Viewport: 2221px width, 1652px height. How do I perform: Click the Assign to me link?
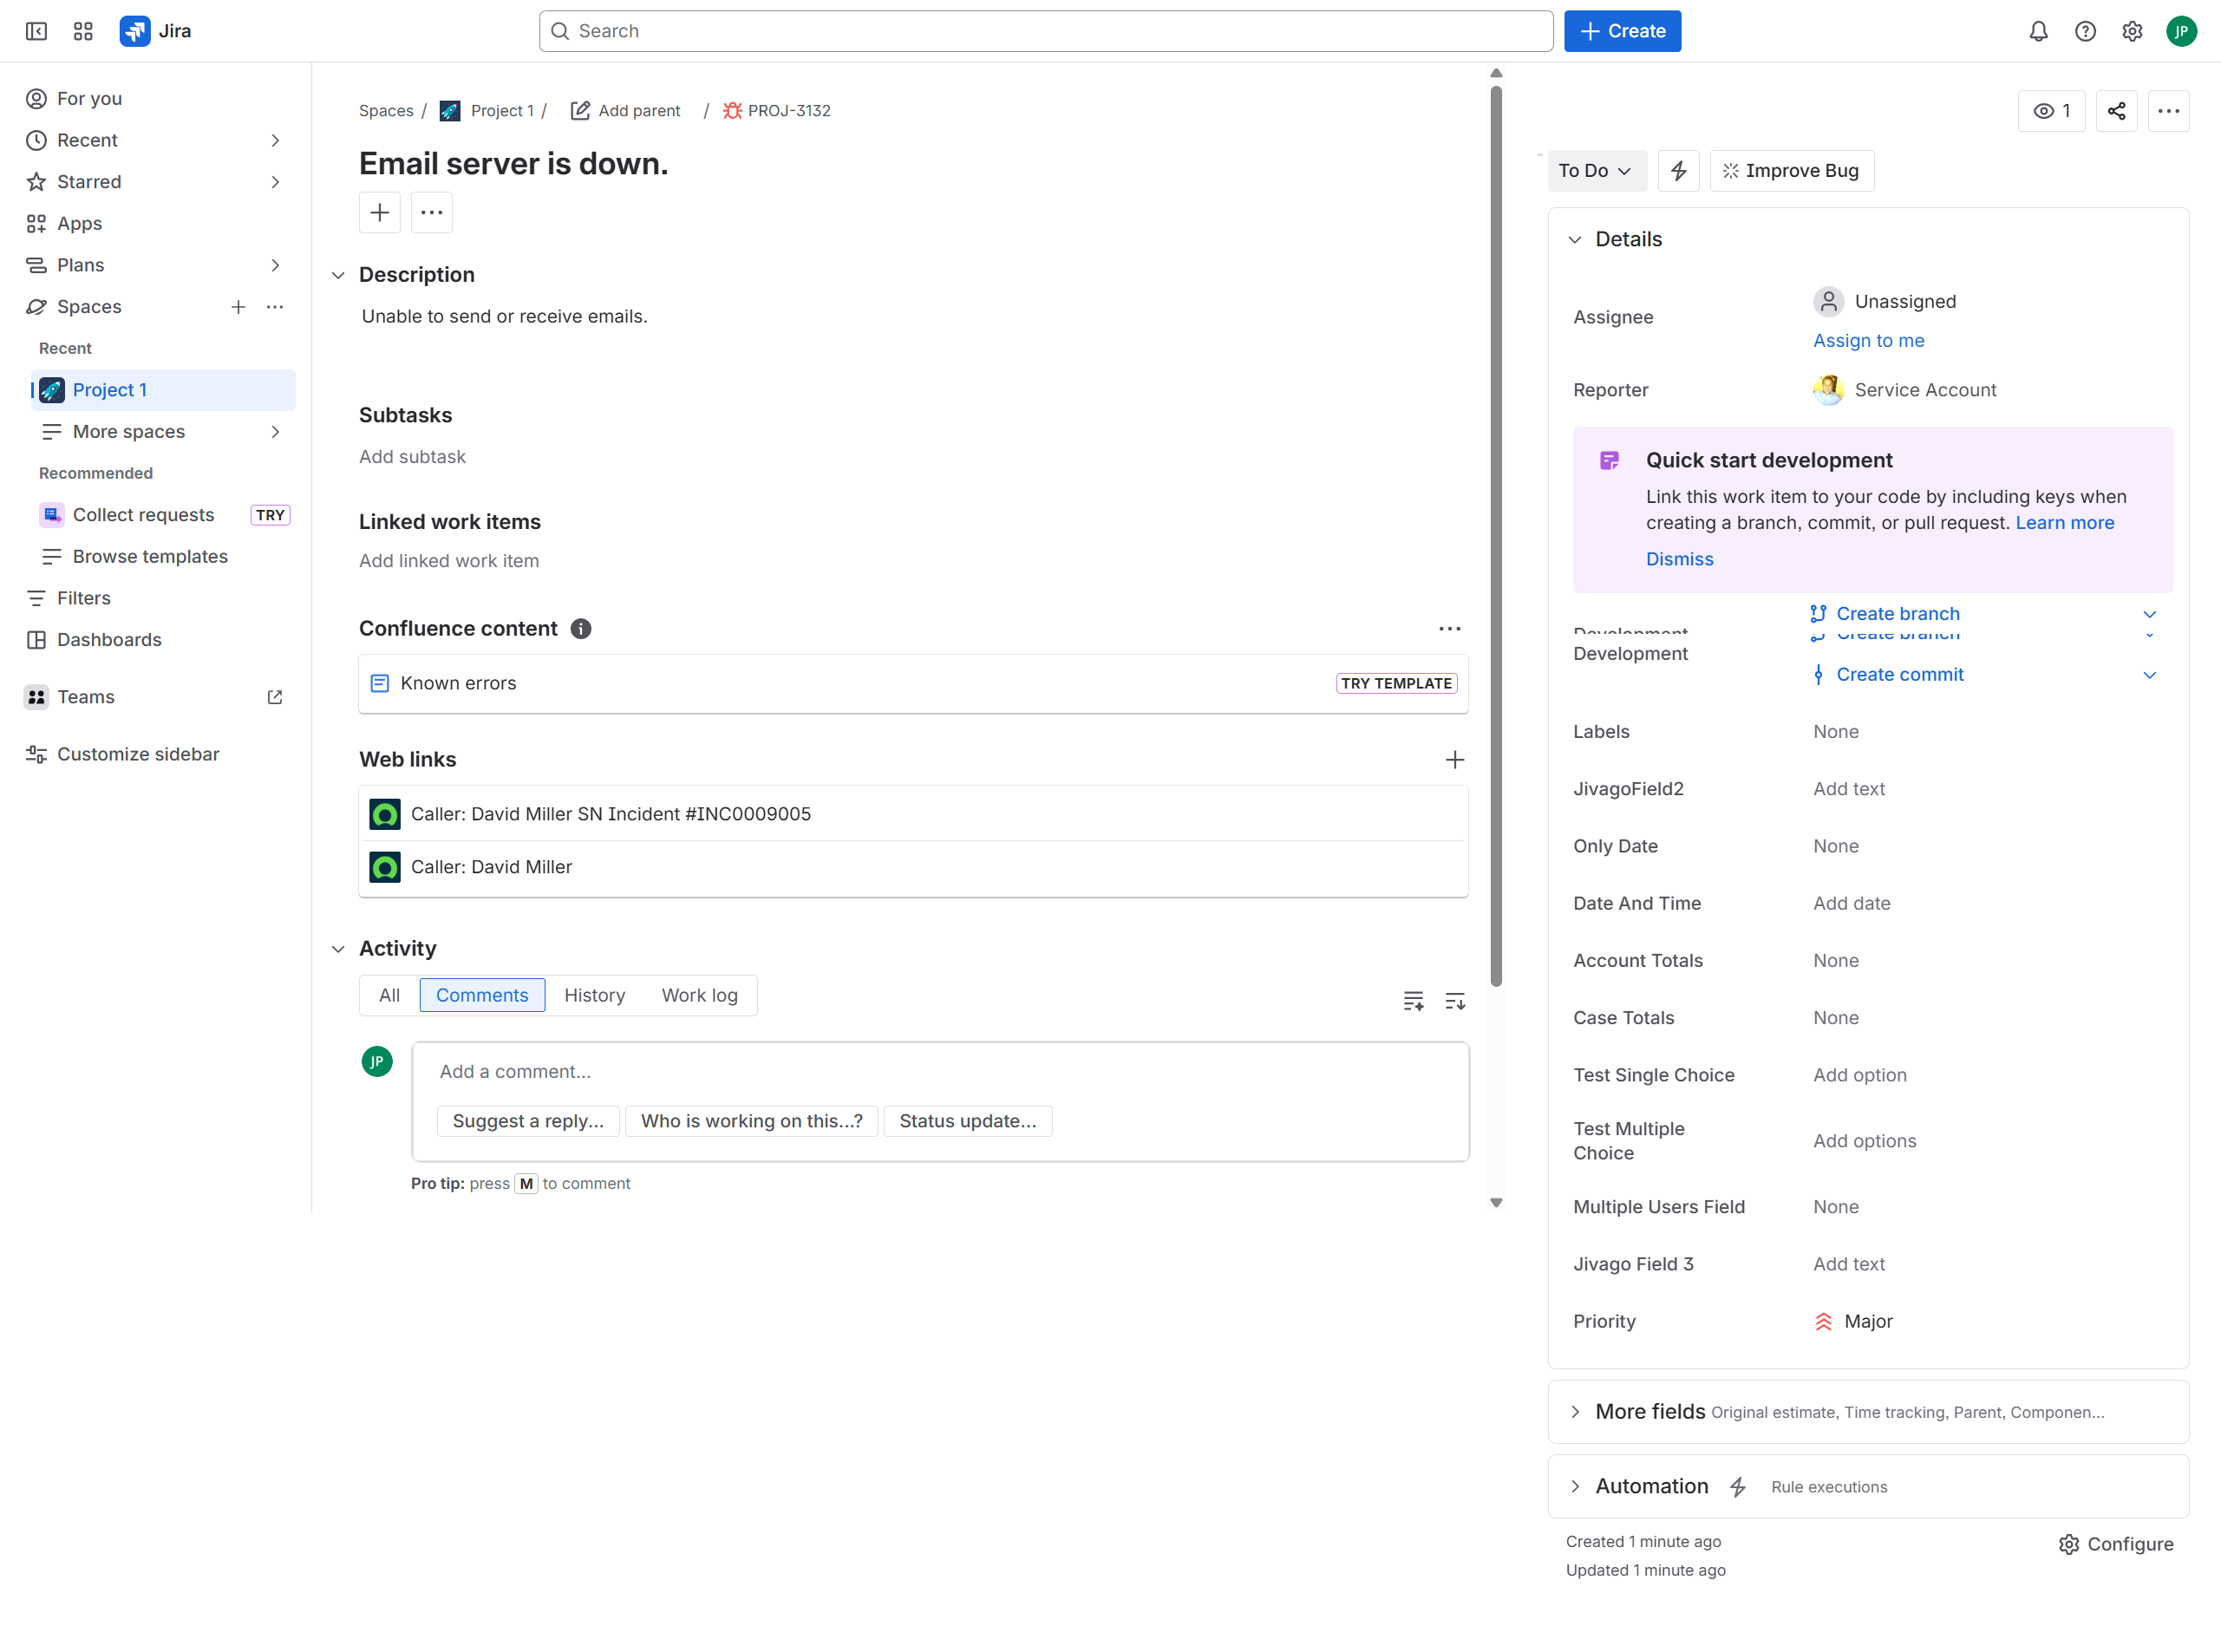pyautogui.click(x=1868, y=340)
